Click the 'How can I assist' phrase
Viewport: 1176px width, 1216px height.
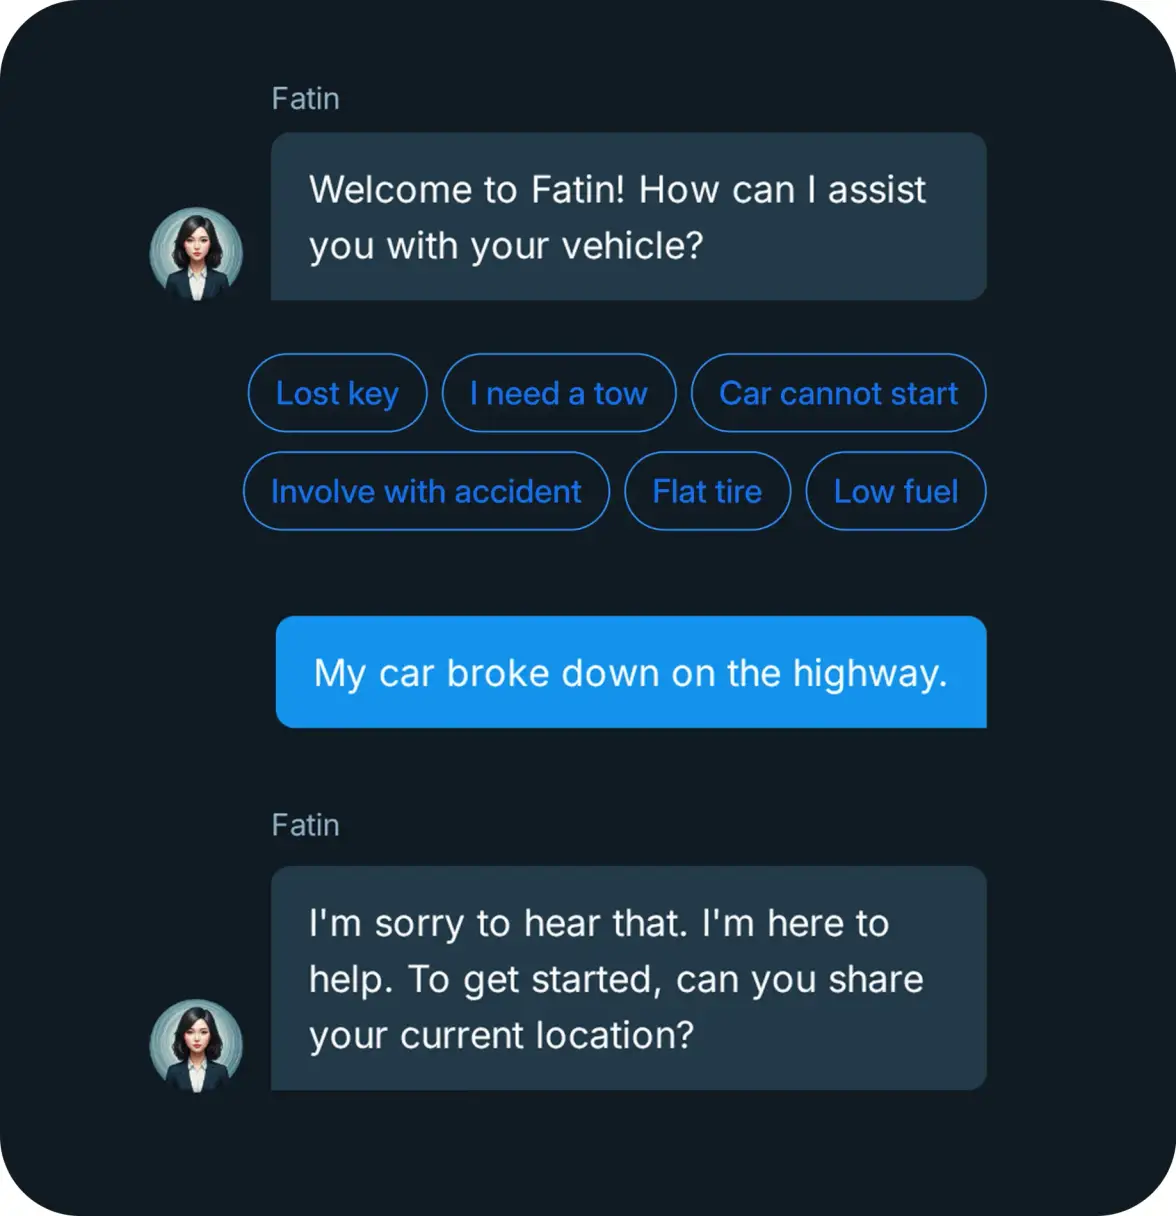[x=782, y=190]
